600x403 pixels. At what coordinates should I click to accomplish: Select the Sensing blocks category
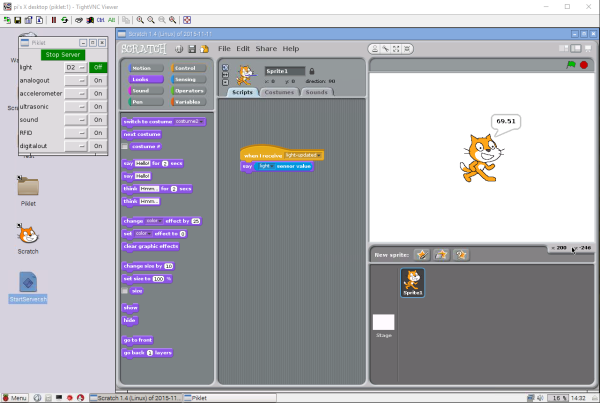click(186, 78)
